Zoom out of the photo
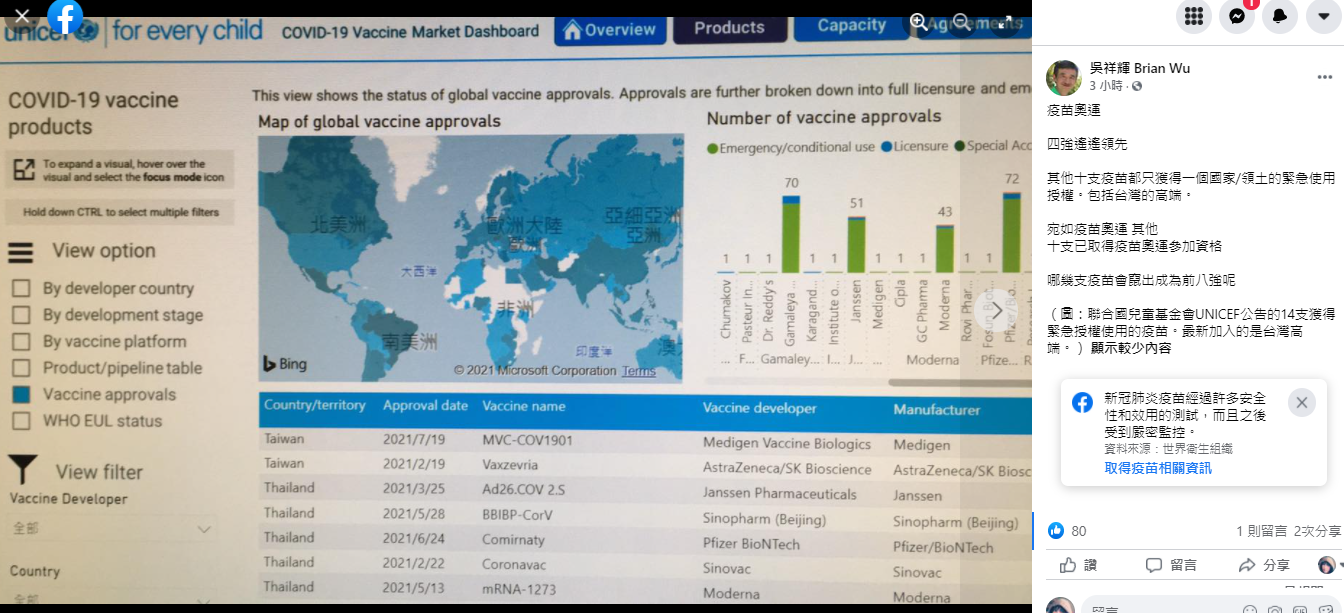 [x=961, y=21]
